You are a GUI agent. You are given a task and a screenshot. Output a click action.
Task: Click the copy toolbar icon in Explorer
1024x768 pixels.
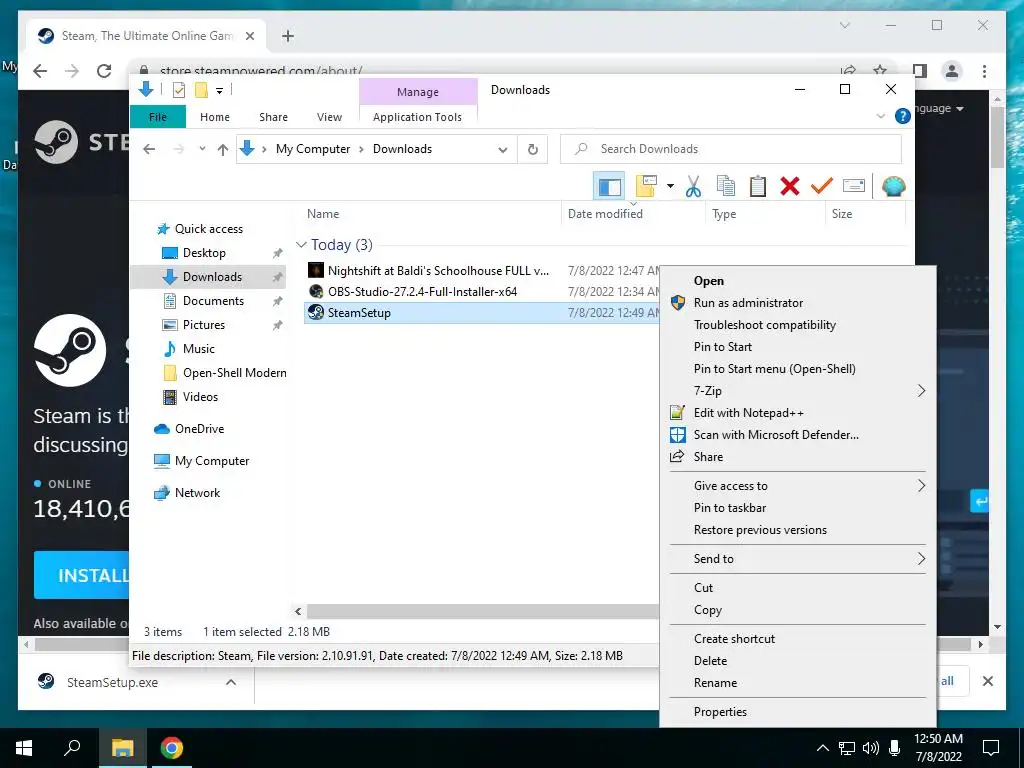coord(726,187)
